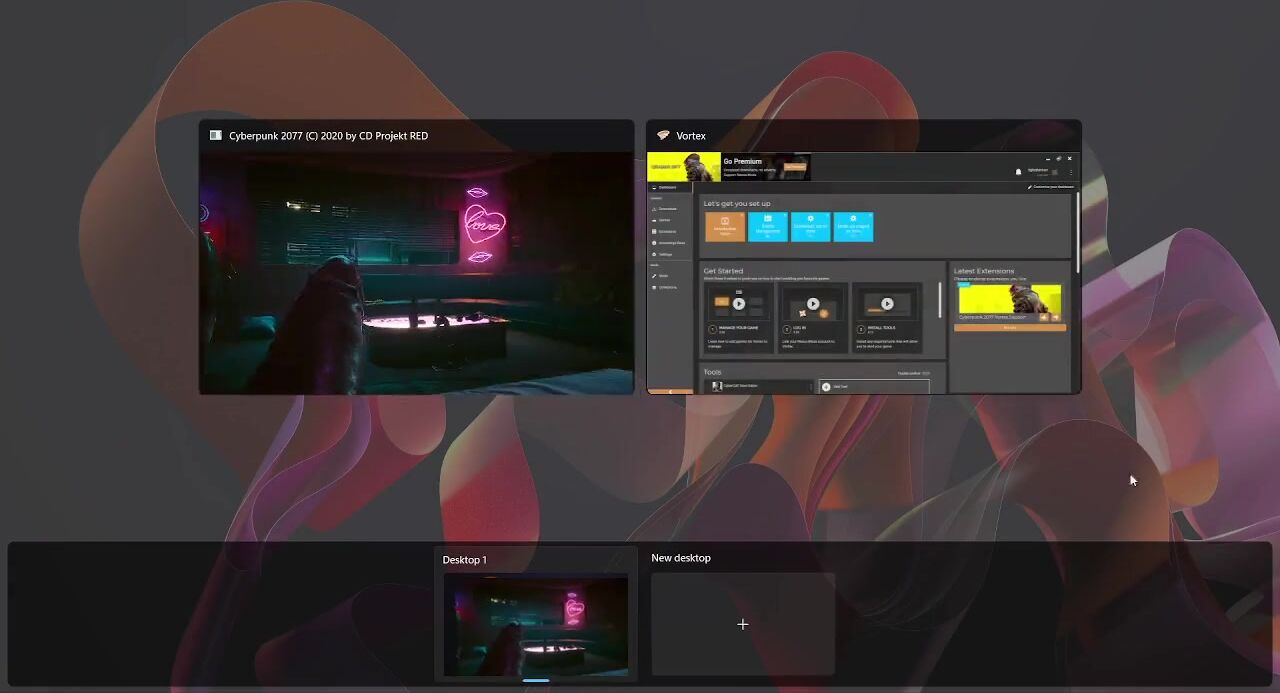Image resolution: width=1280 pixels, height=693 pixels.
Task: Select the Desktop 1 thumbnail
Action: coord(536,624)
